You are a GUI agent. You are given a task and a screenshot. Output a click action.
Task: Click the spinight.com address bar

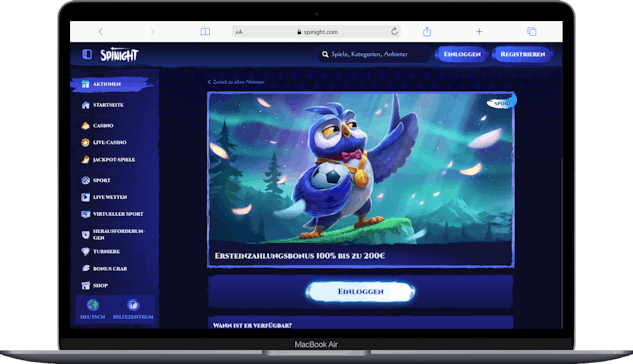(316, 31)
